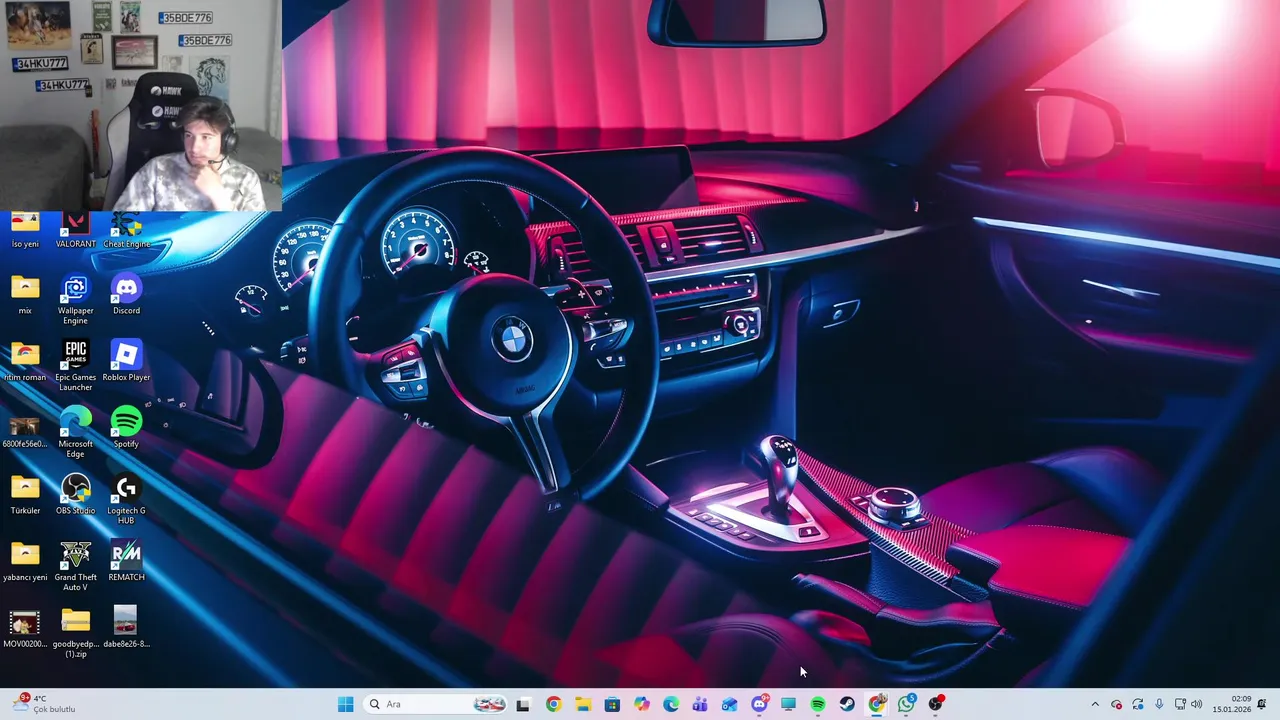Expand the hidden system tray icons
The height and width of the screenshot is (720, 1280).
pyautogui.click(x=1095, y=704)
